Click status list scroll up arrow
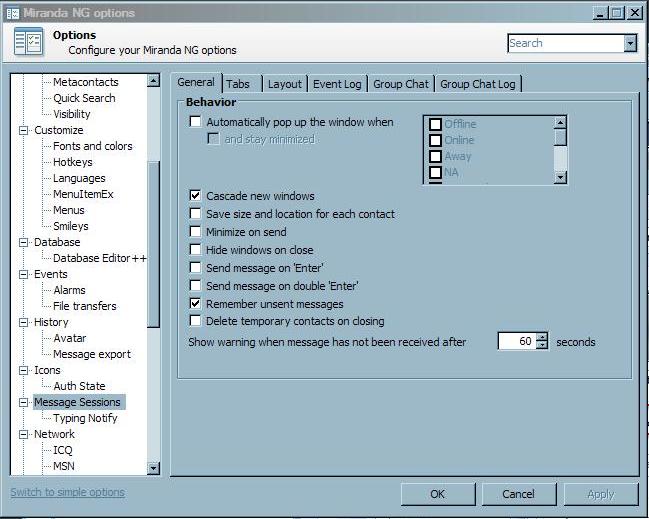The image size is (649, 519). [560, 123]
